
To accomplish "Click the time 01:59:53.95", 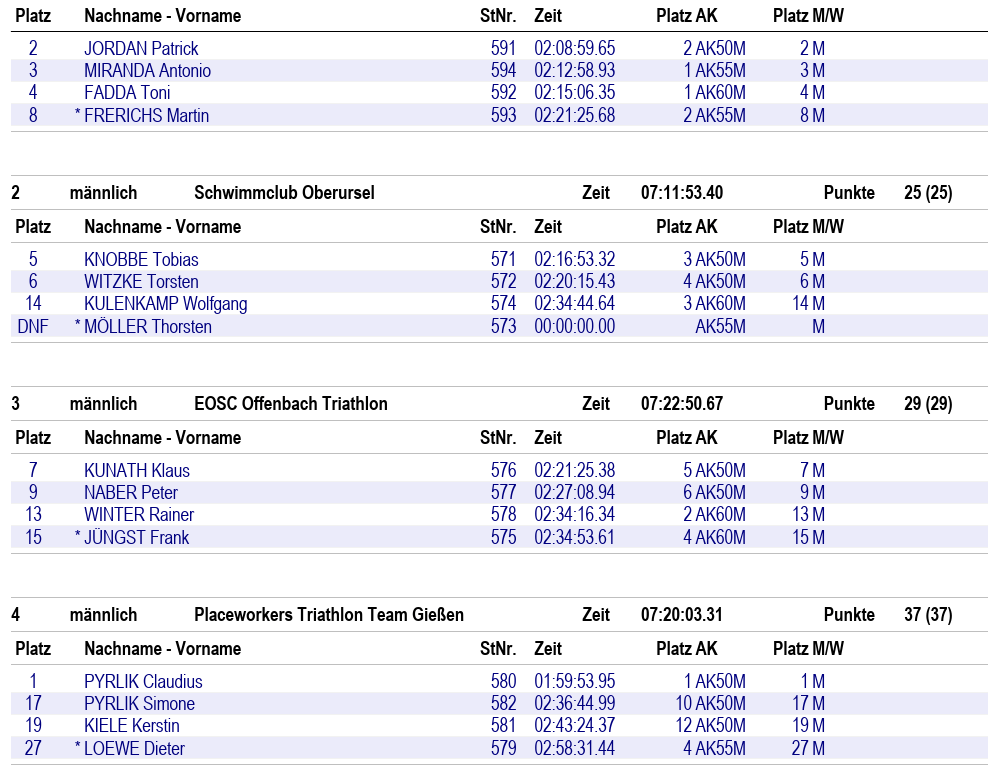I will pyautogui.click(x=574, y=682).
